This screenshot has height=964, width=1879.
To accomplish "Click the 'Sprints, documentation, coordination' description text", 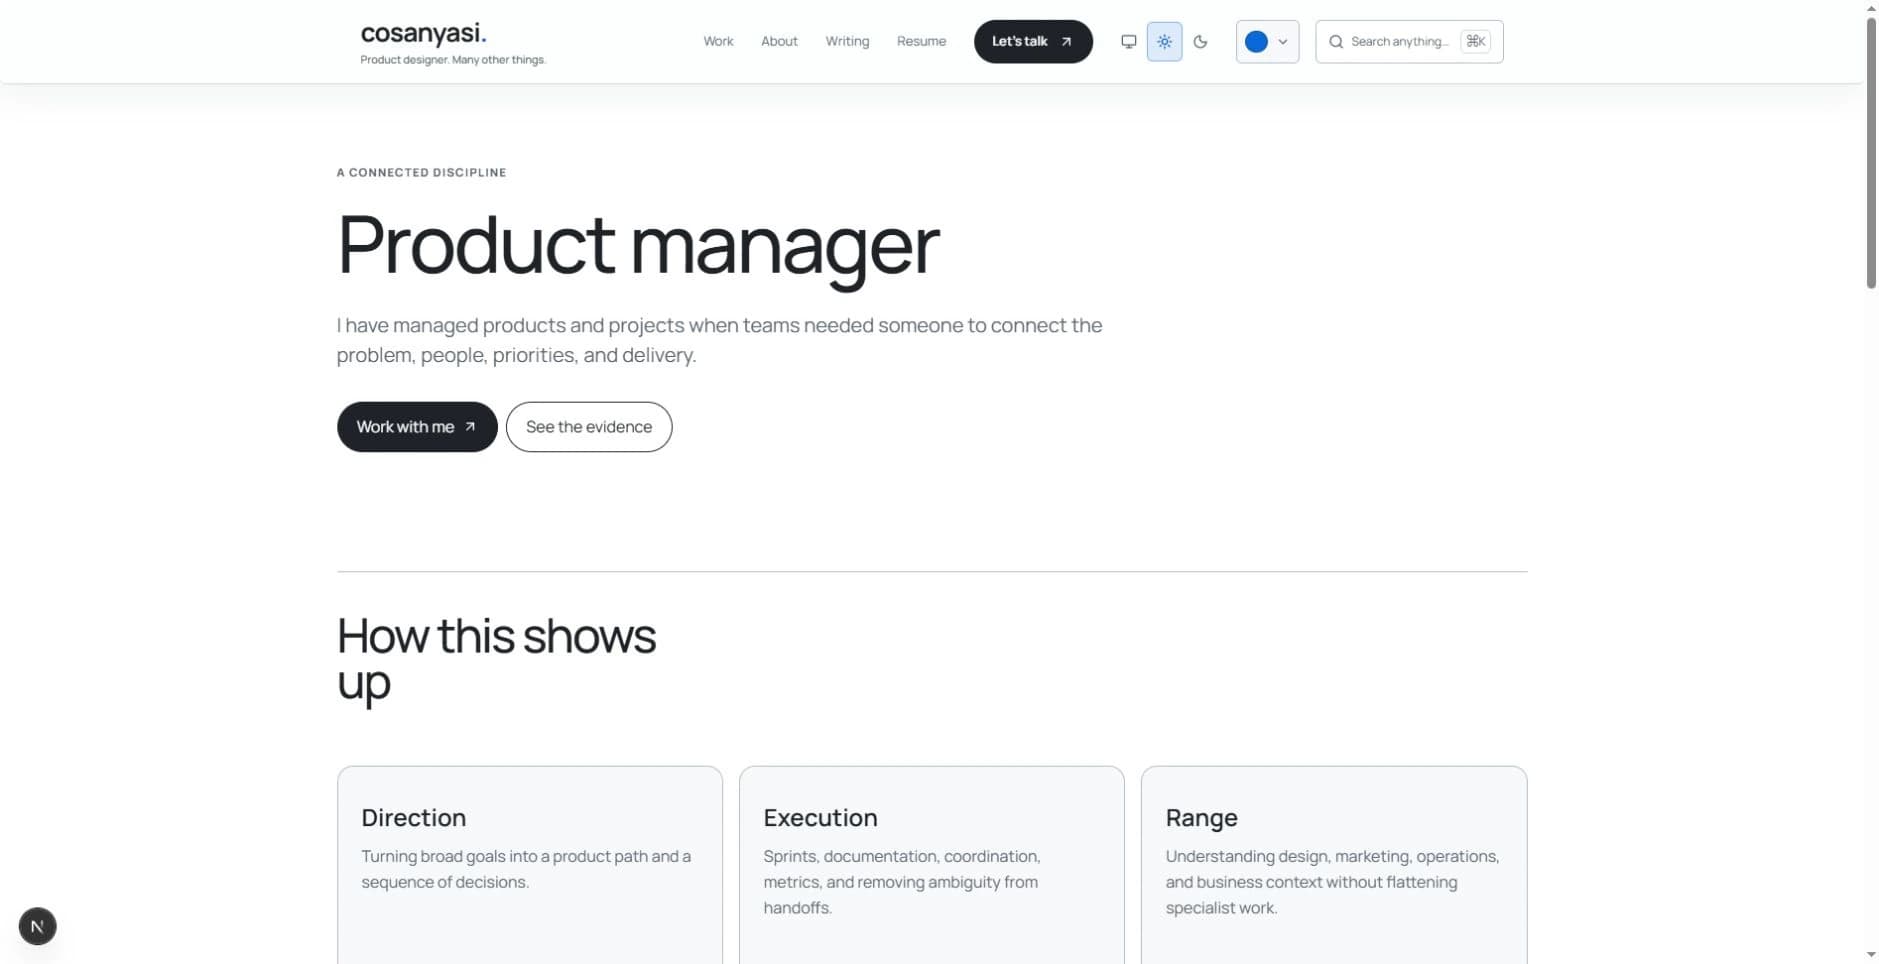I will tap(901, 882).
